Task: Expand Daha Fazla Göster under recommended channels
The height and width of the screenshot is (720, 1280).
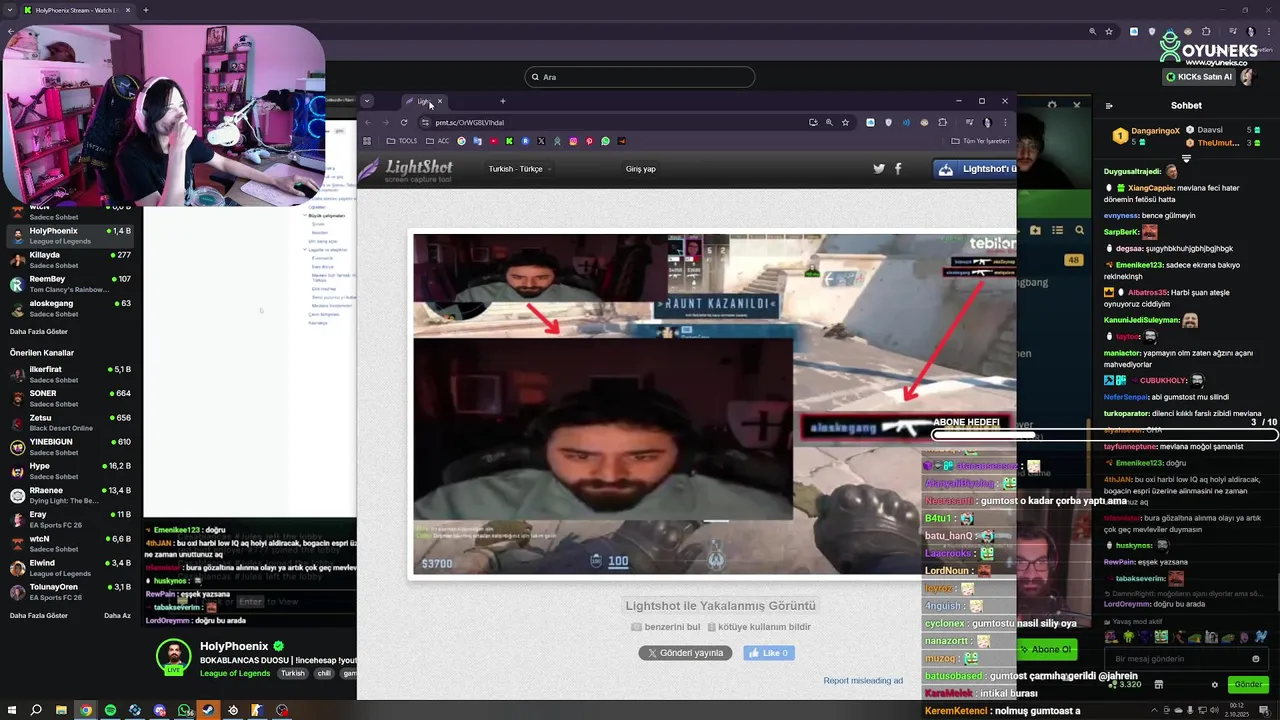Action: click(x=39, y=615)
